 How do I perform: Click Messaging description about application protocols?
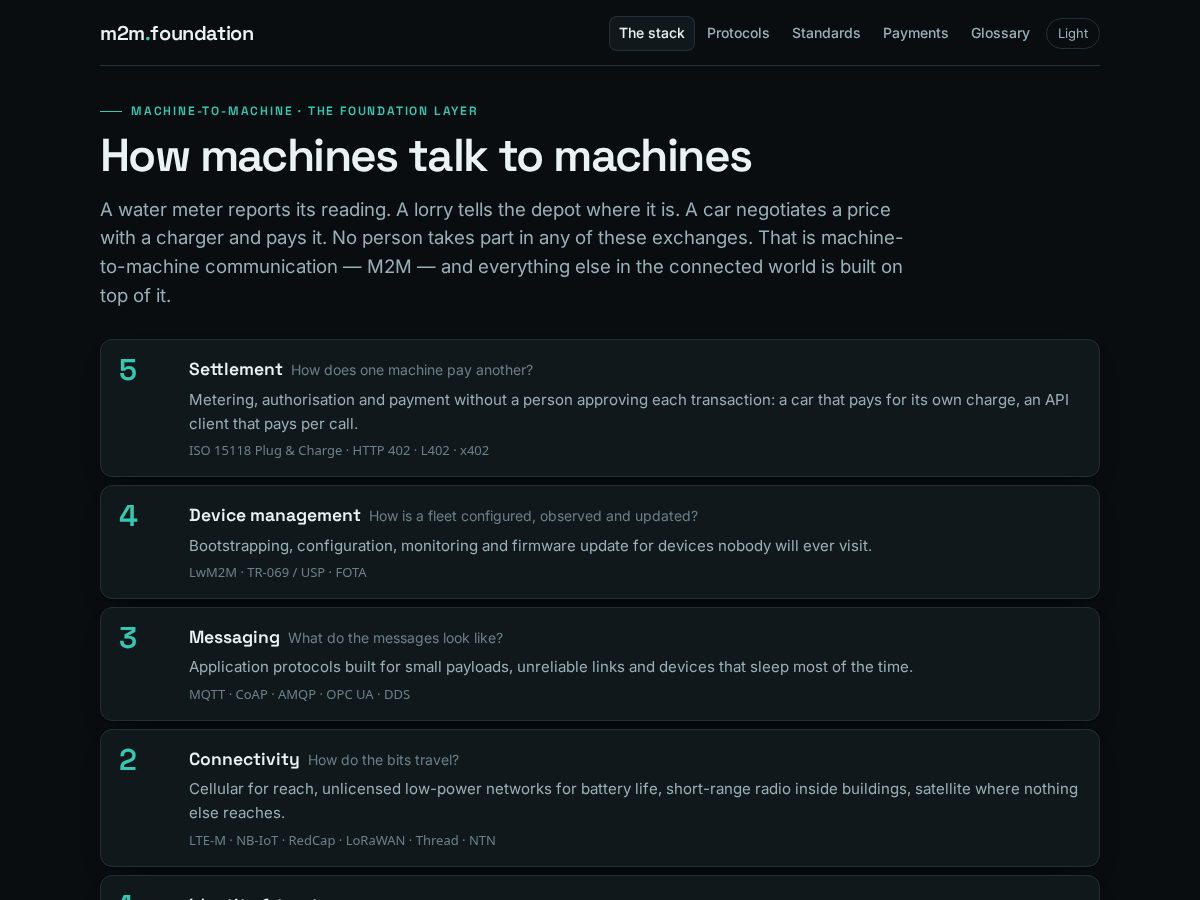[x=551, y=667]
